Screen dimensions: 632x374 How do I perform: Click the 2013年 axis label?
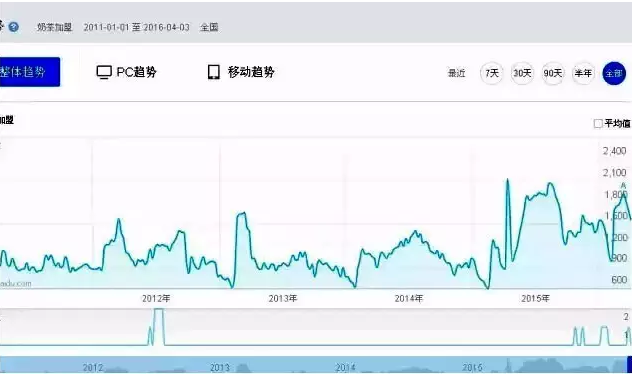[283, 298]
